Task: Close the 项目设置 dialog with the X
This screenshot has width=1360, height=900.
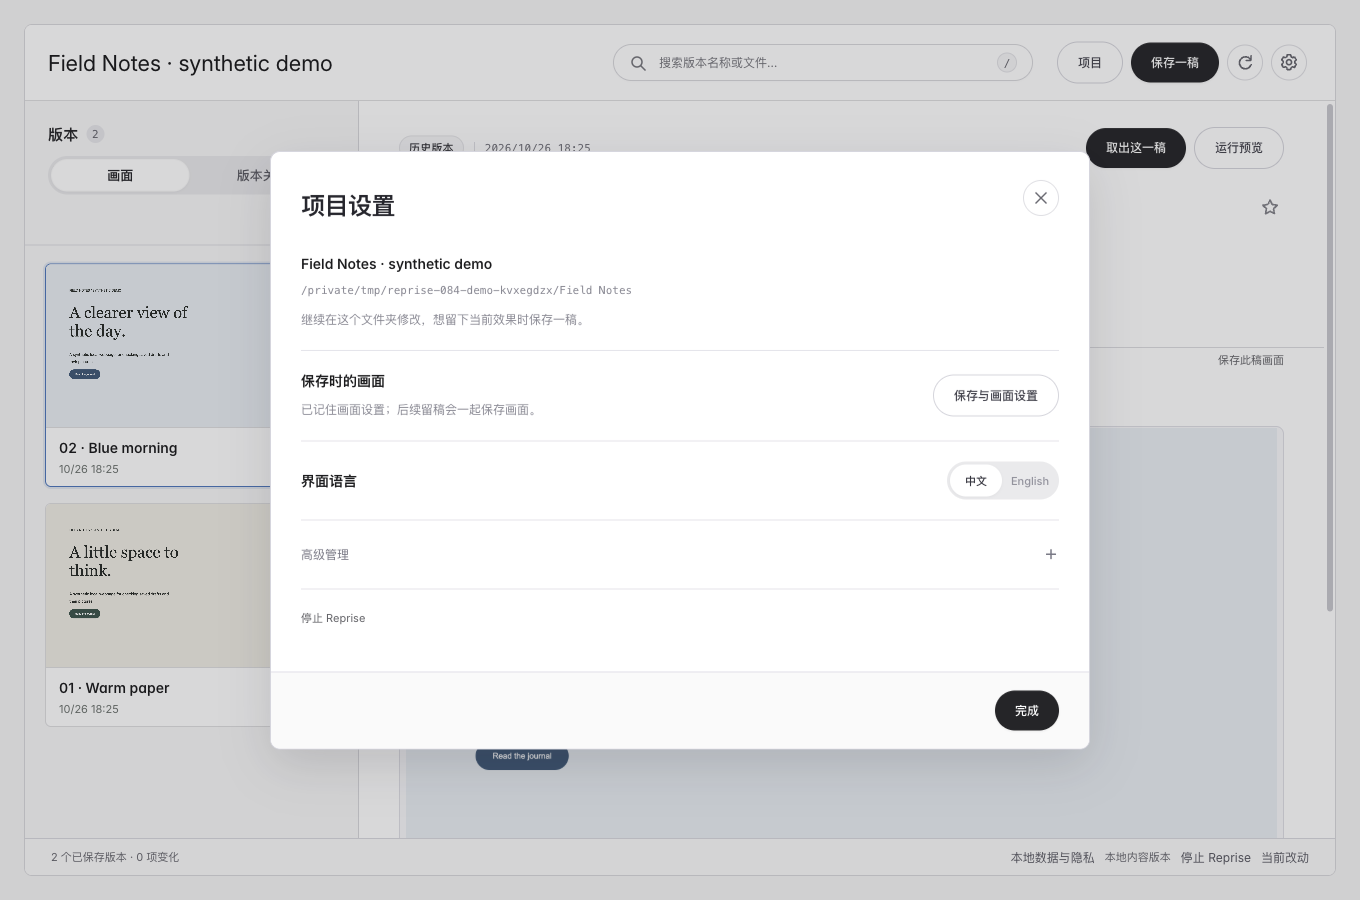Action: pos(1041,198)
